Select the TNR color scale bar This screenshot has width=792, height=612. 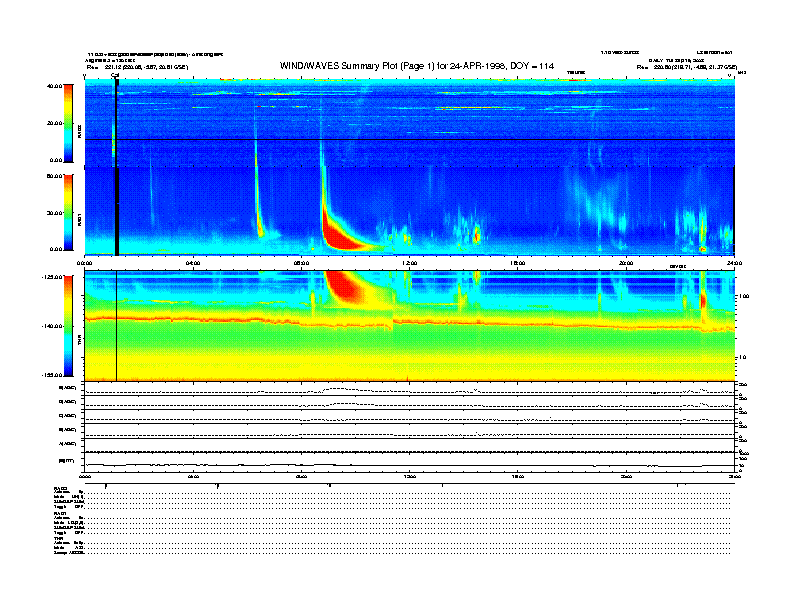[x=68, y=326]
